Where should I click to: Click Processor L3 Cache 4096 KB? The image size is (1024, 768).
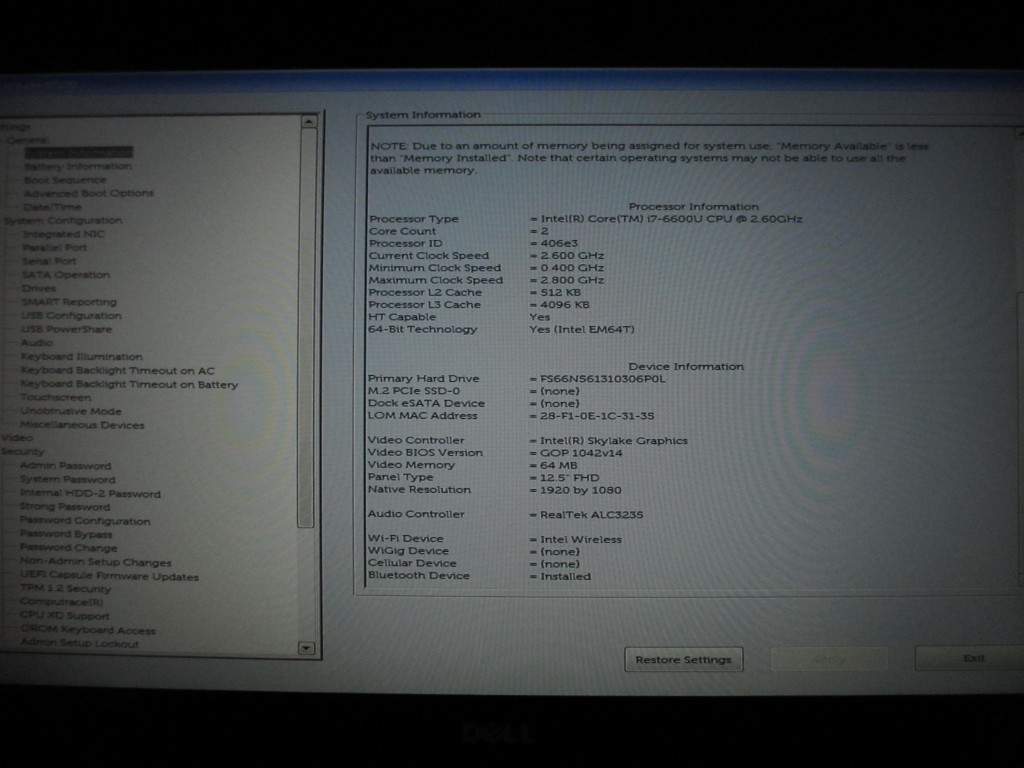click(565, 305)
